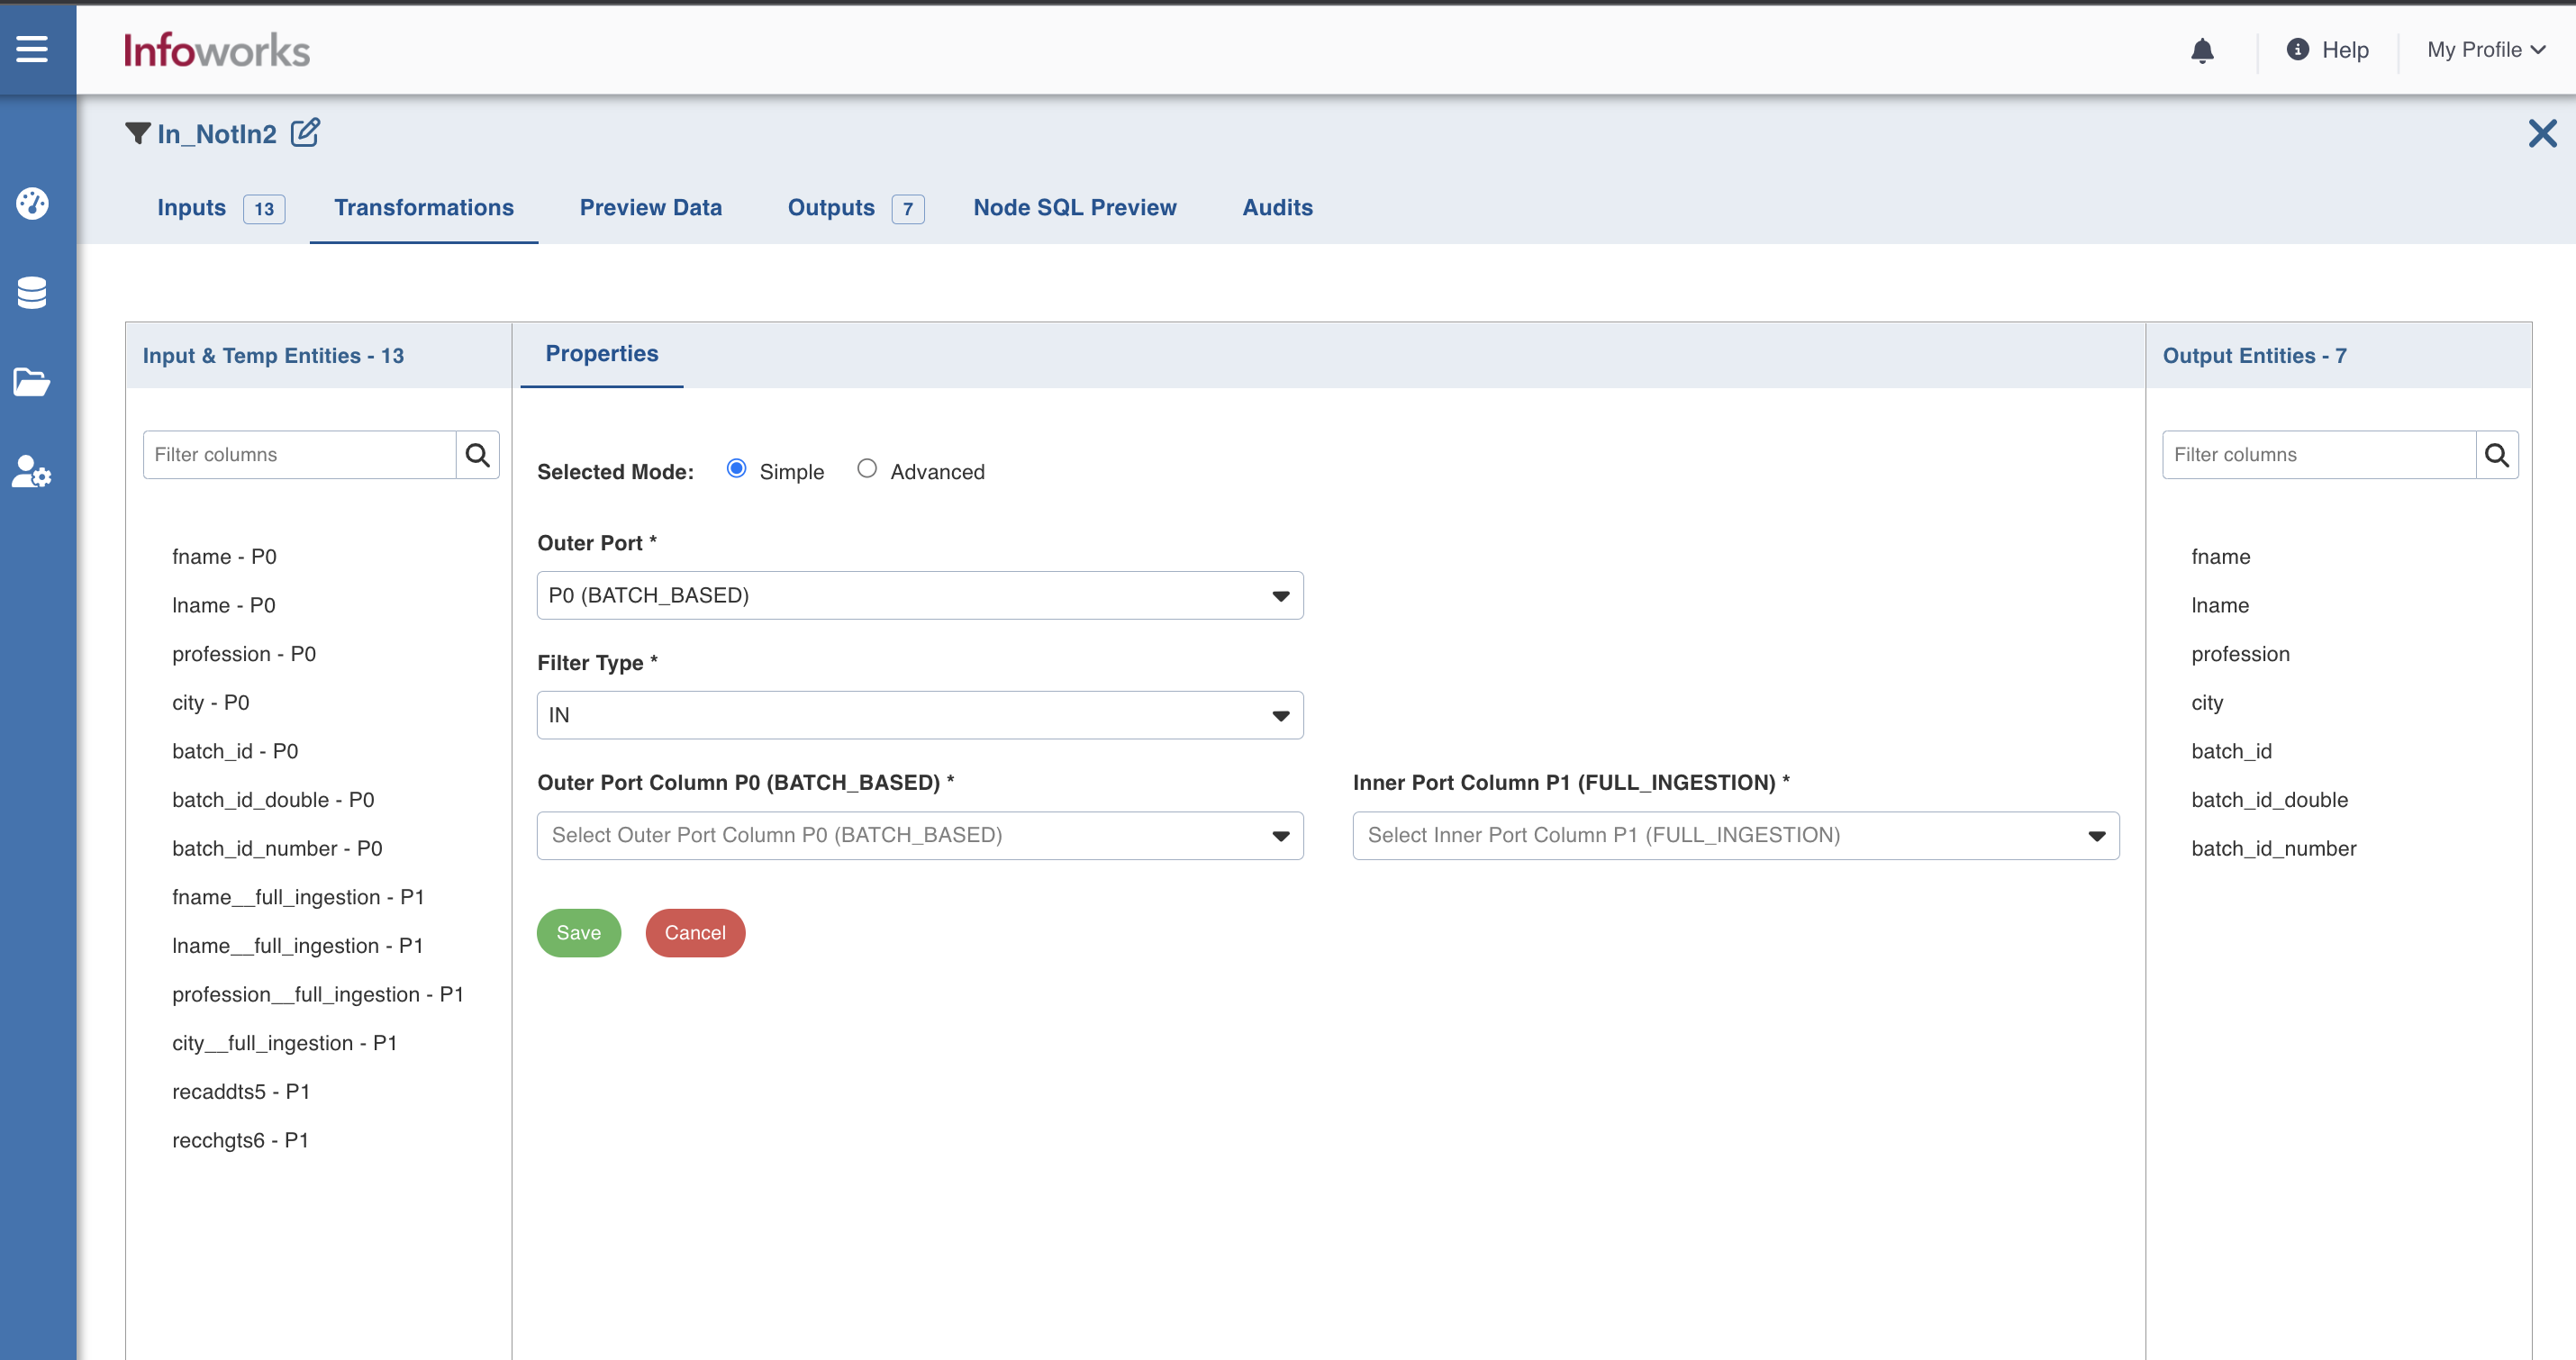Select 'lname - P0' input entity
This screenshot has height=1360, width=2576.
point(224,606)
